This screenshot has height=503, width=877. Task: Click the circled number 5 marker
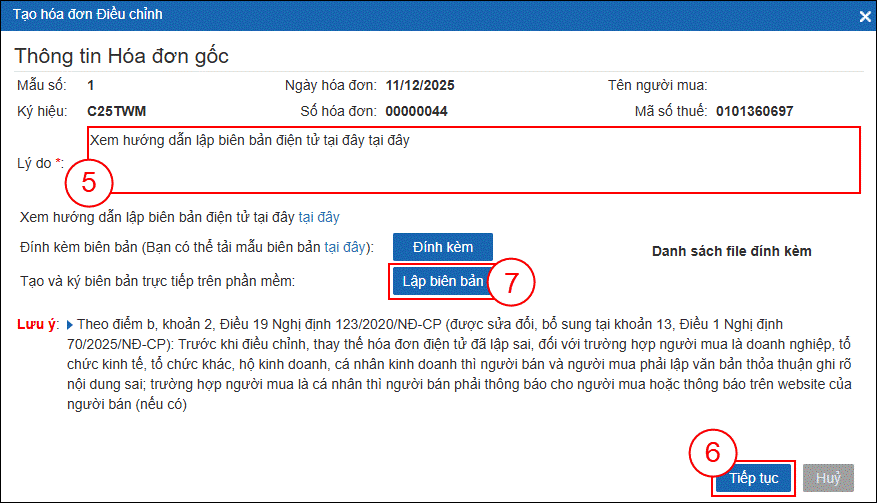click(89, 183)
